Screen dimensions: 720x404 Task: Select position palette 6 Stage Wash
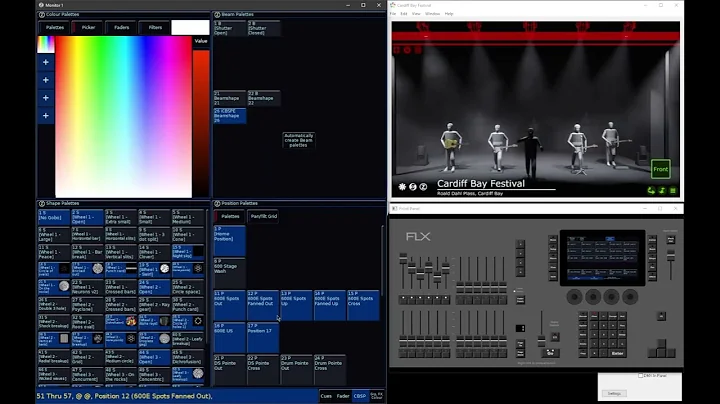230,273
